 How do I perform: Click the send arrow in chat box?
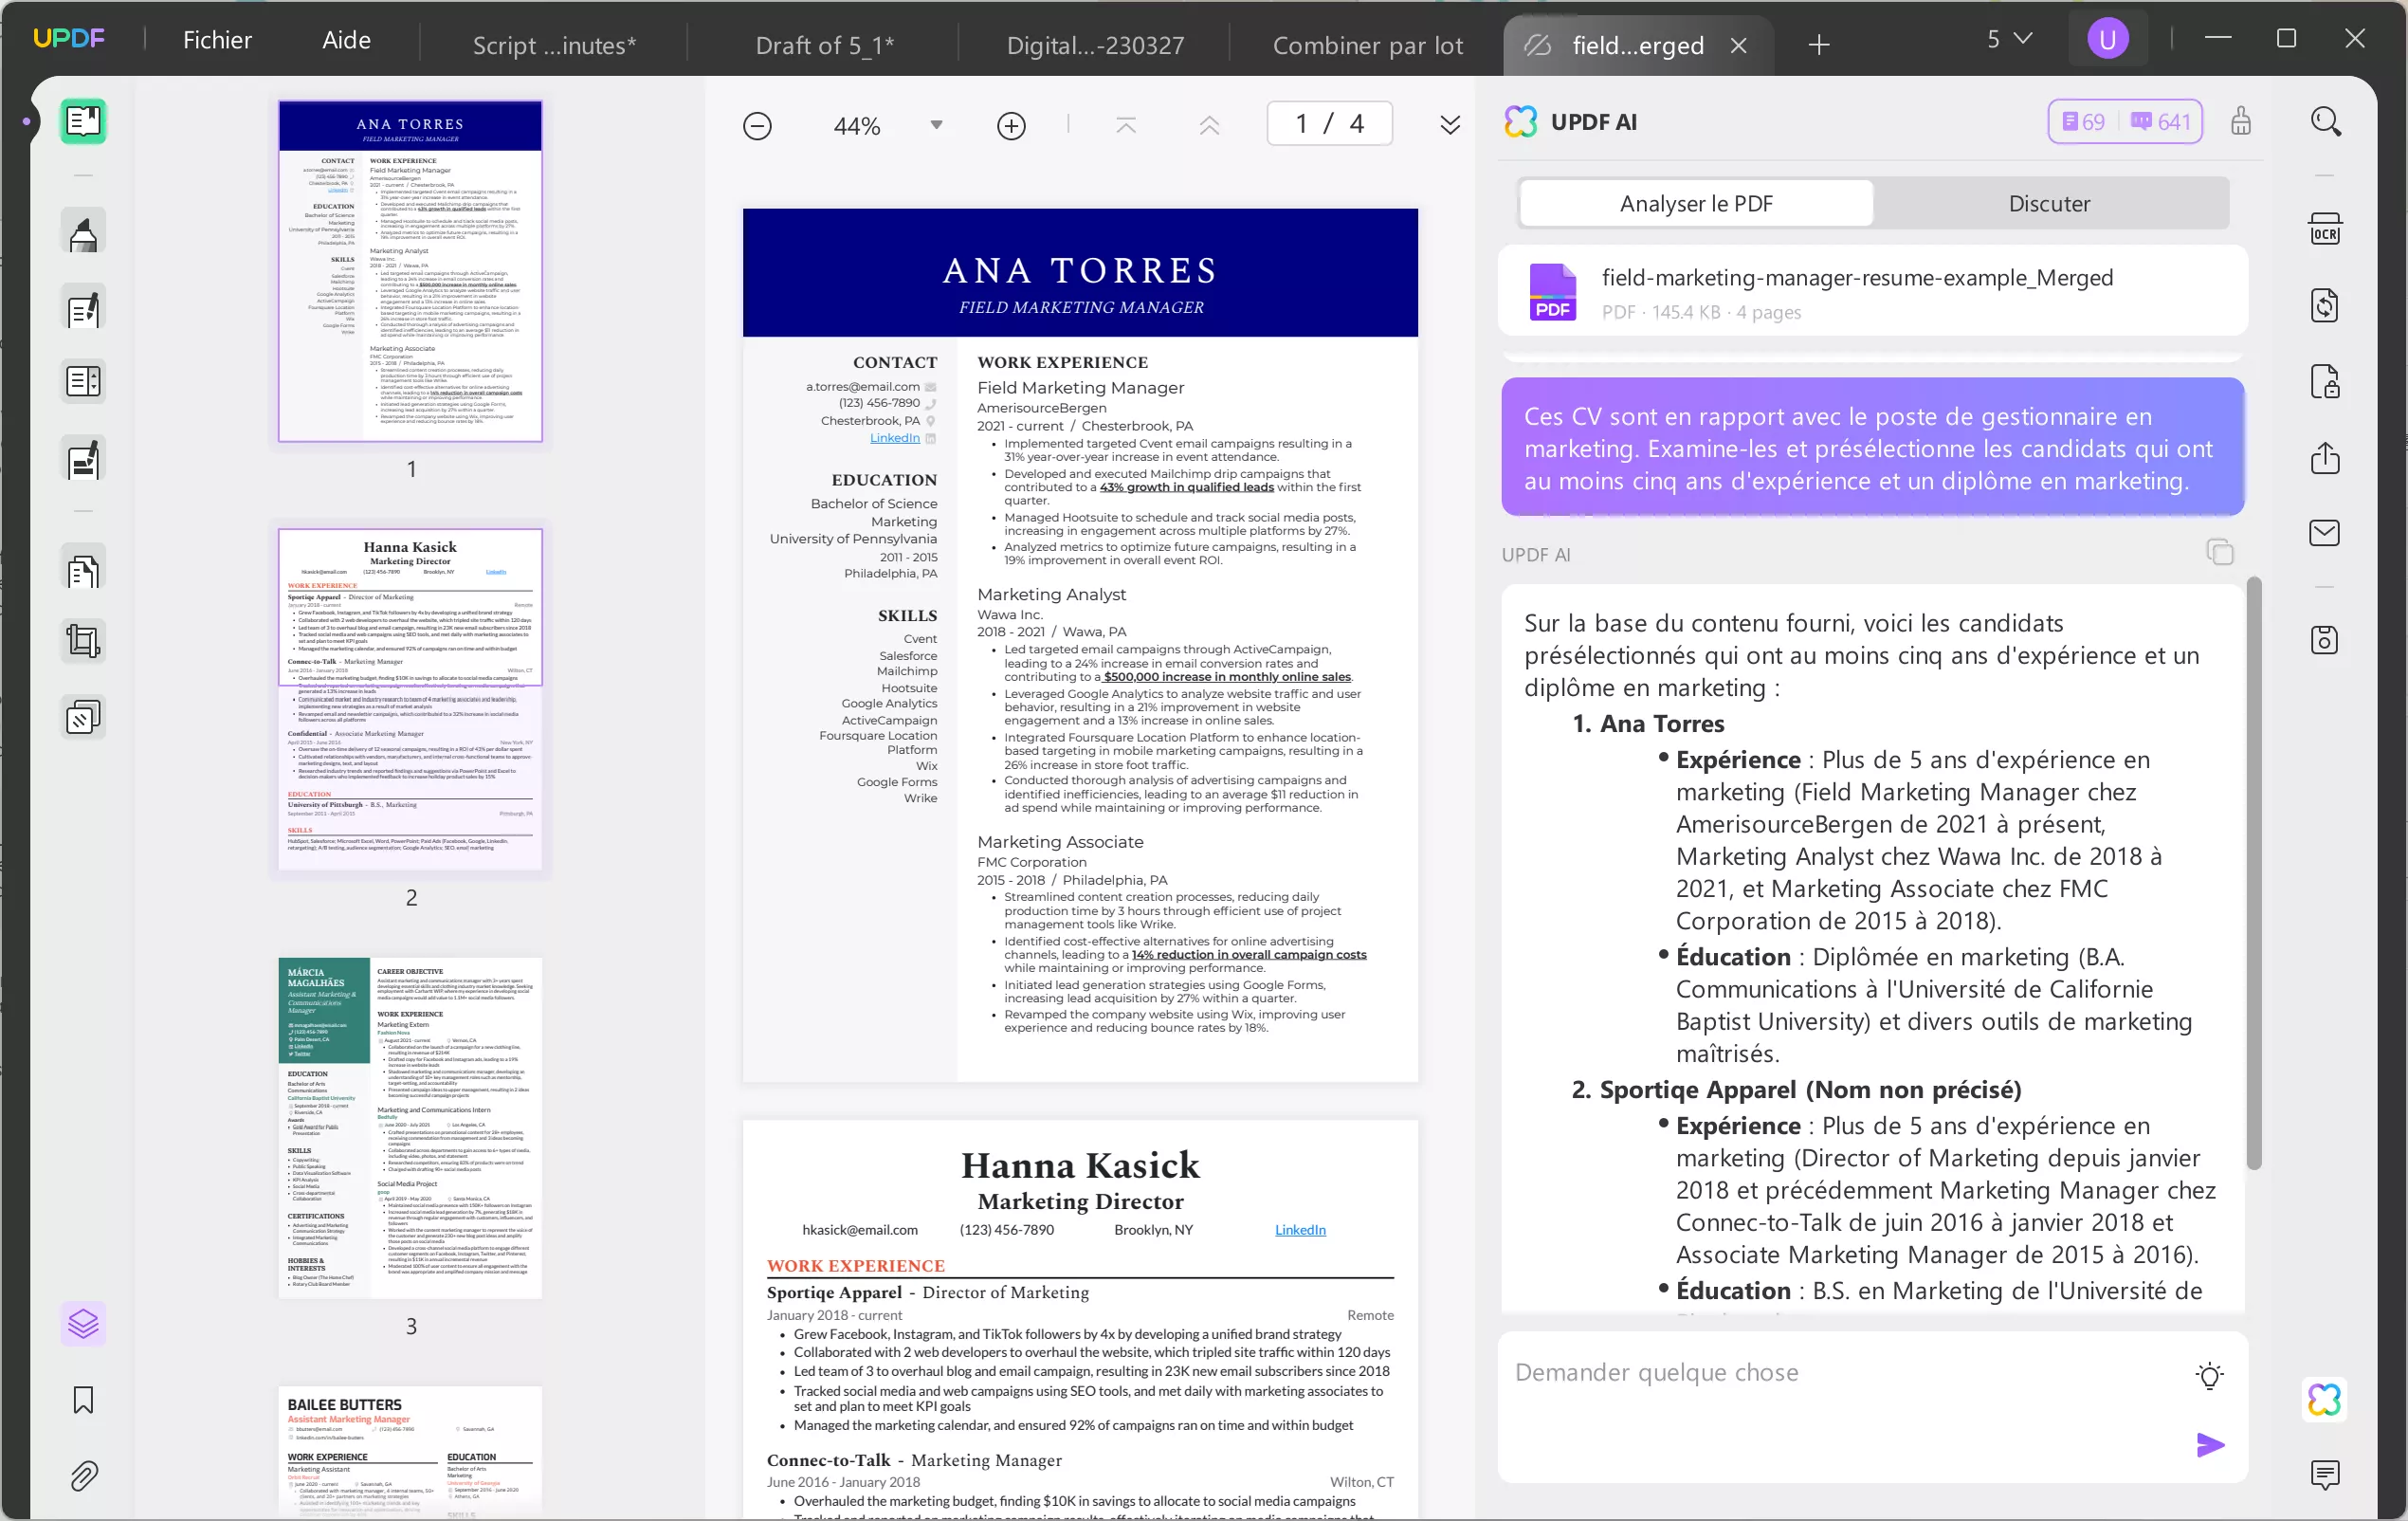coord(2209,1444)
